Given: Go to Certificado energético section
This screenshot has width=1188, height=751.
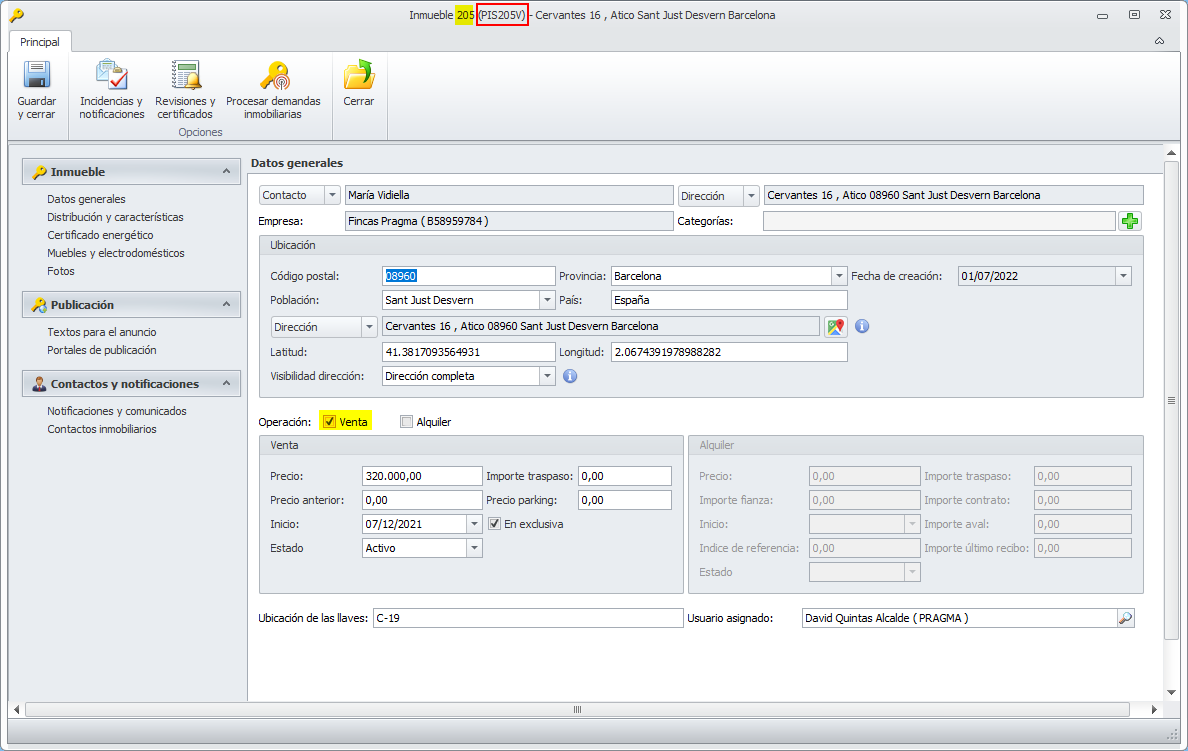Looking at the screenshot, I should pyautogui.click(x=100, y=235).
